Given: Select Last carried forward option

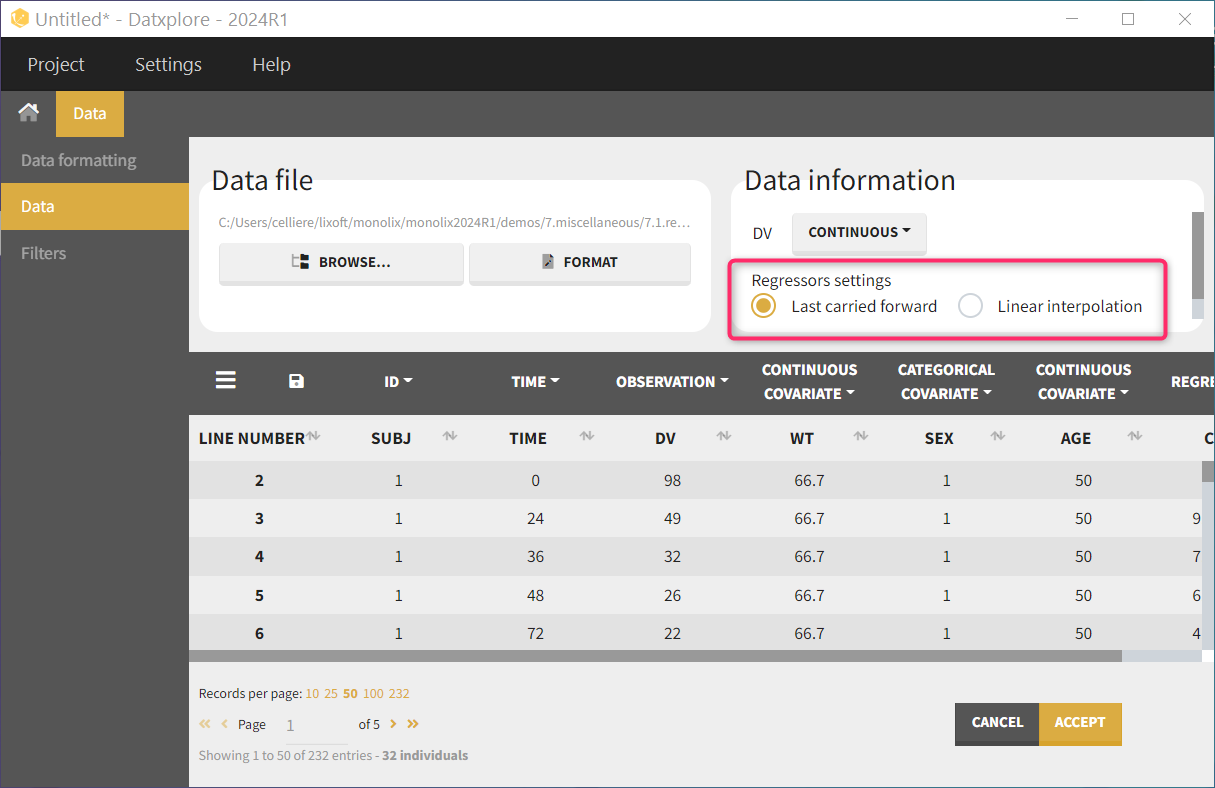Looking at the screenshot, I should [x=764, y=306].
